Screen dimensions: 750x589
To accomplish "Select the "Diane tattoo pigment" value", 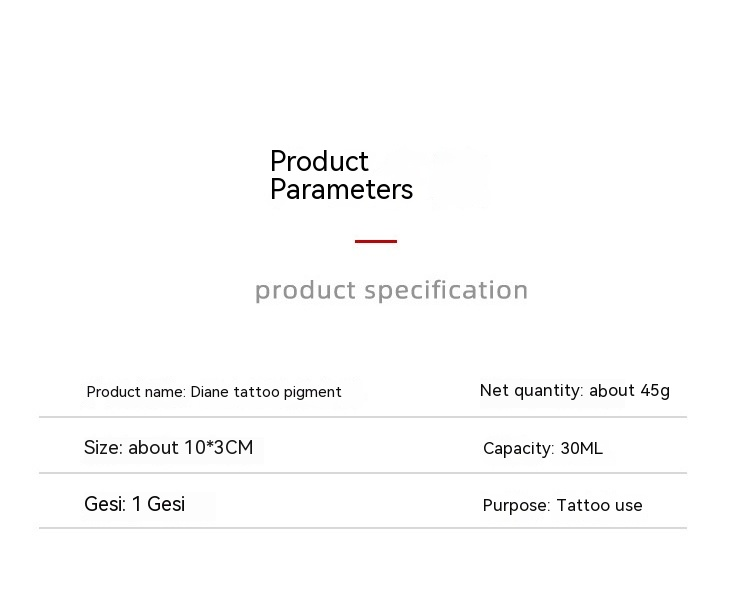I will pyautogui.click(x=266, y=392).
